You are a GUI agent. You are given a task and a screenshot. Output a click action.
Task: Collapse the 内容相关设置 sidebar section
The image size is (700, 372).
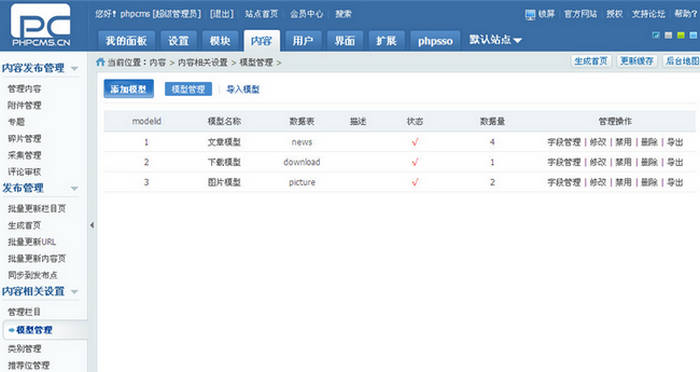[x=75, y=292]
